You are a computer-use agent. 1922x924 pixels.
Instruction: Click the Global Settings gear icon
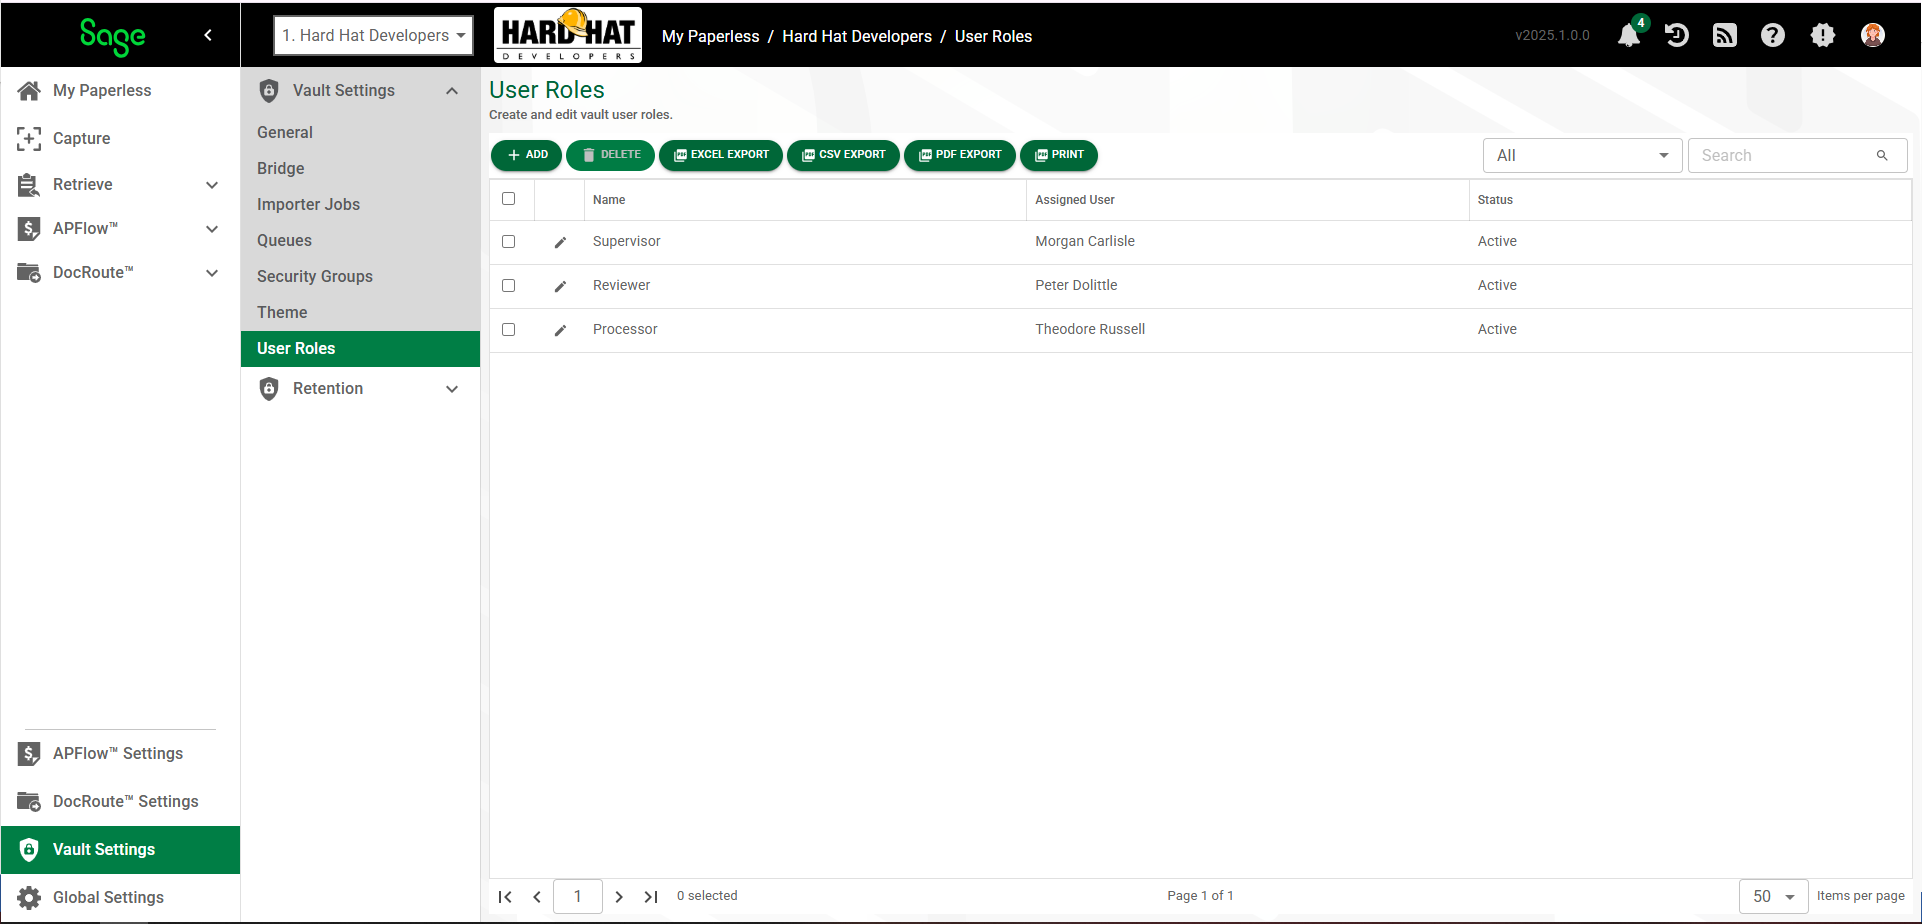[x=29, y=897]
